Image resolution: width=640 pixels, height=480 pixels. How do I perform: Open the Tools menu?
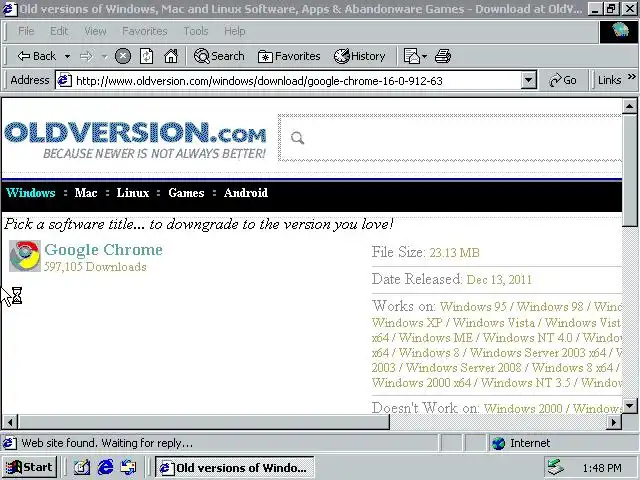click(x=196, y=31)
